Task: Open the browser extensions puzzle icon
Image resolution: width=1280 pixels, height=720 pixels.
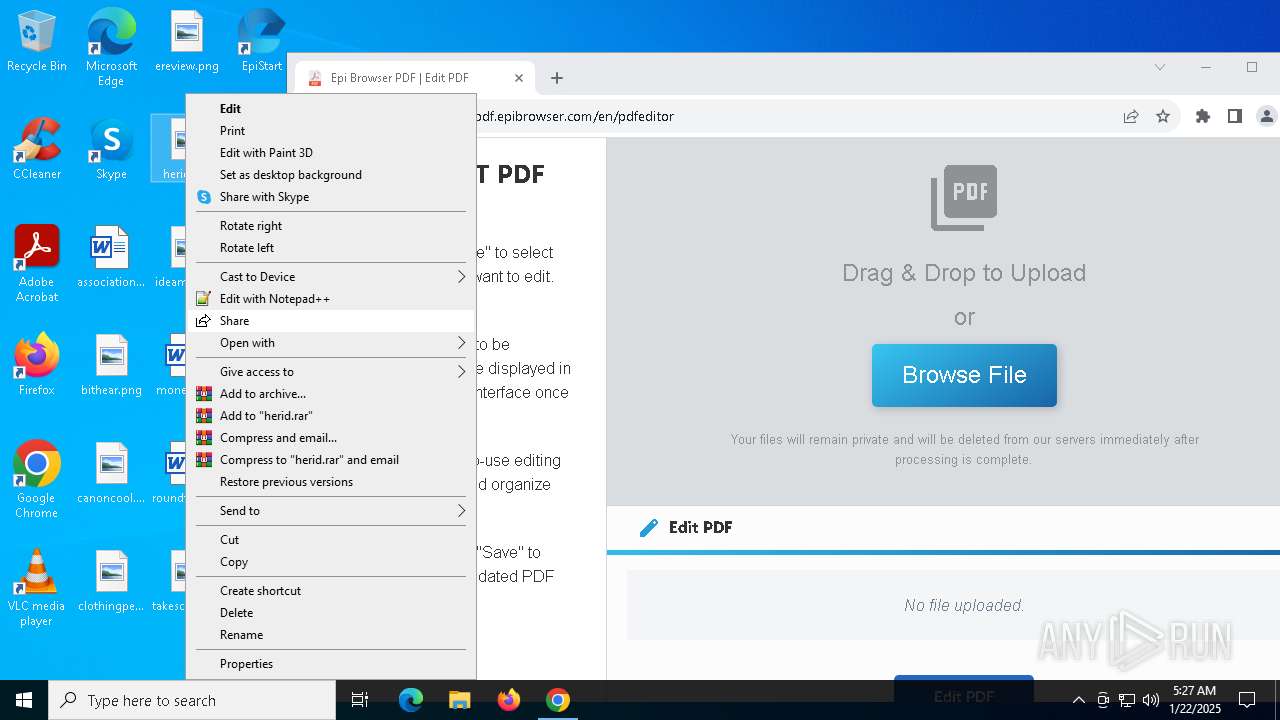Action: 1203,116
